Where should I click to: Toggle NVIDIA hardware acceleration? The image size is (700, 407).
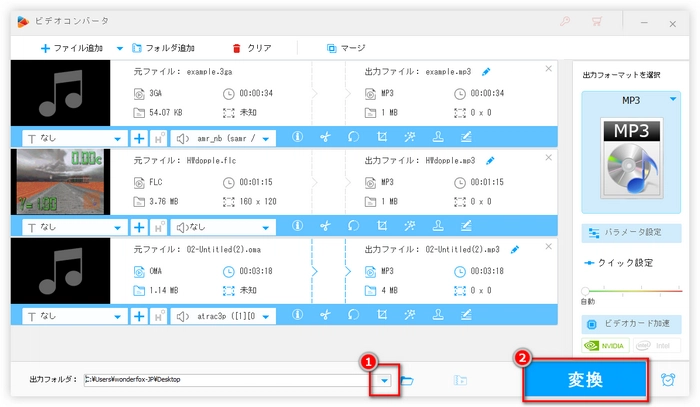pos(606,346)
